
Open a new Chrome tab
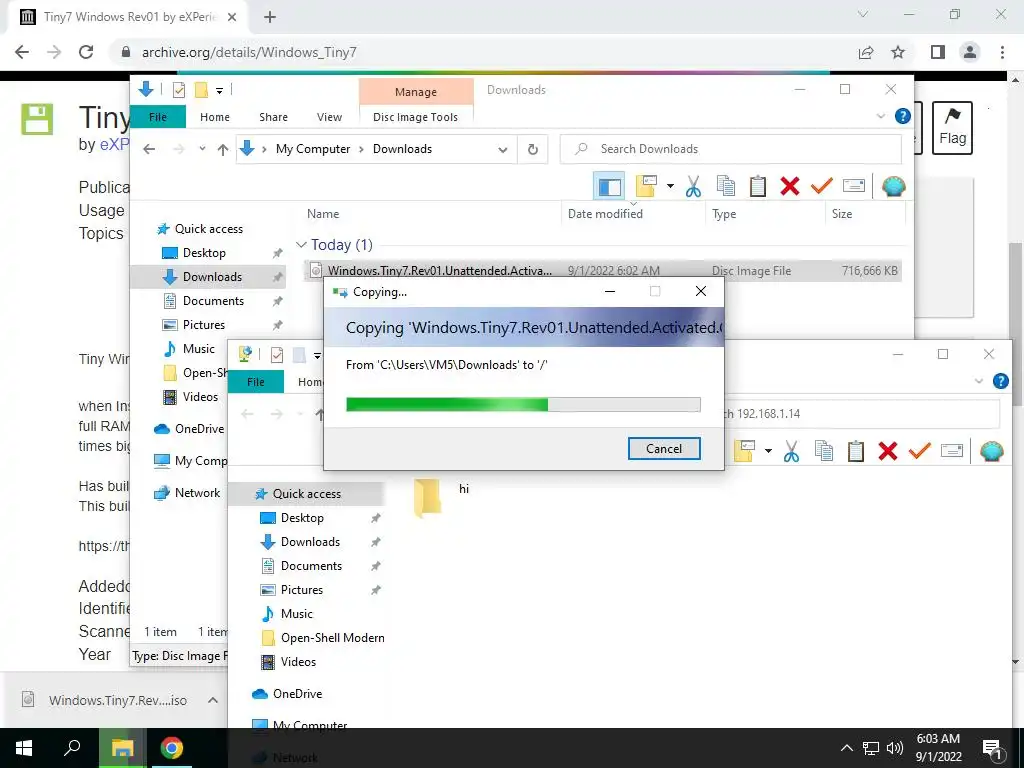pos(270,18)
